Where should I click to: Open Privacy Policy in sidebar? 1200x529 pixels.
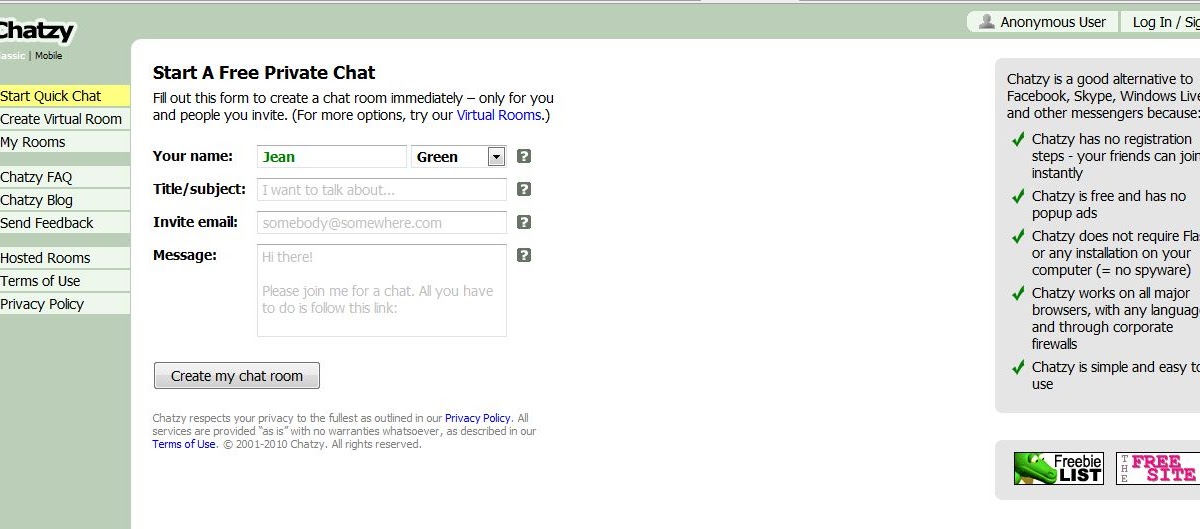click(x=65, y=304)
